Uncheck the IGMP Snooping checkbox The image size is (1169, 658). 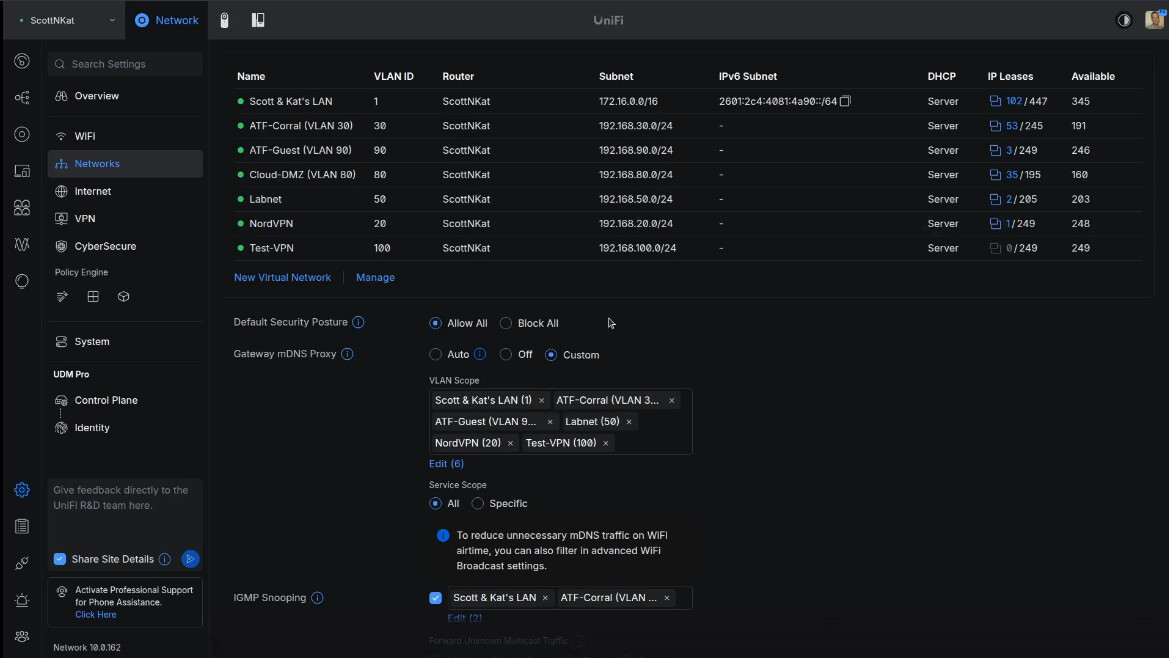[435, 598]
